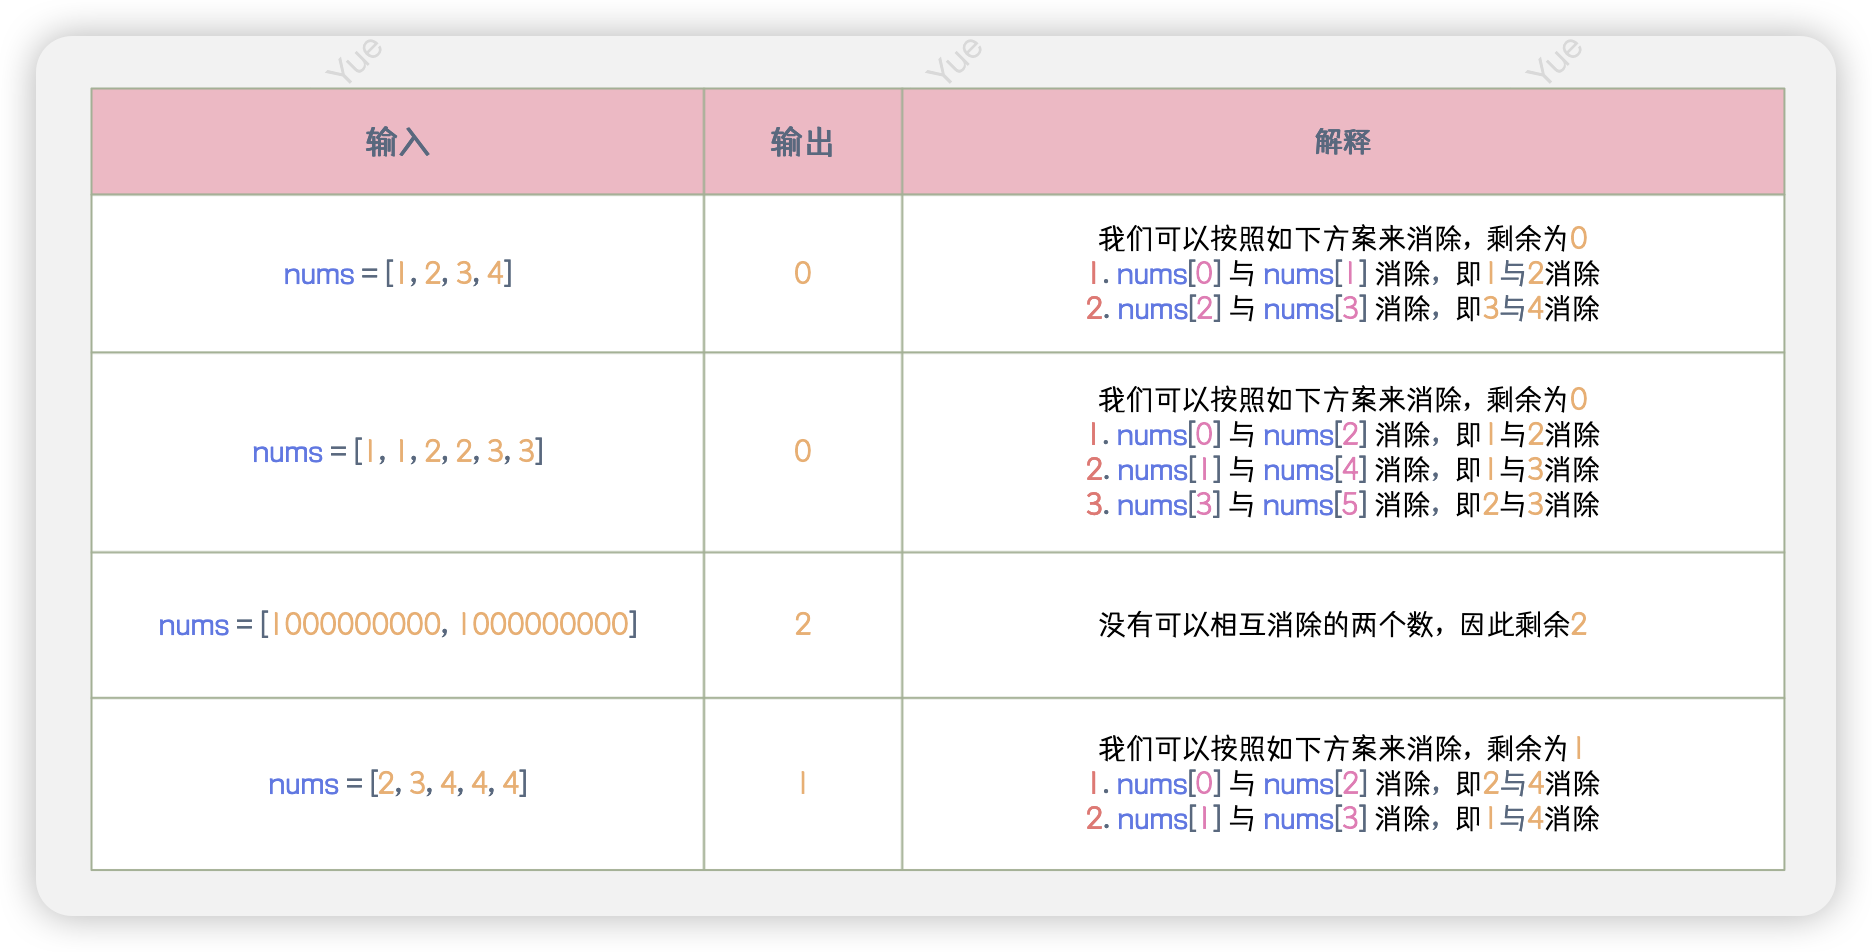The height and width of the screenshot is (952, 1872).
Task: Click the top-left Yue watermark
Action: [x=354, y=61]
